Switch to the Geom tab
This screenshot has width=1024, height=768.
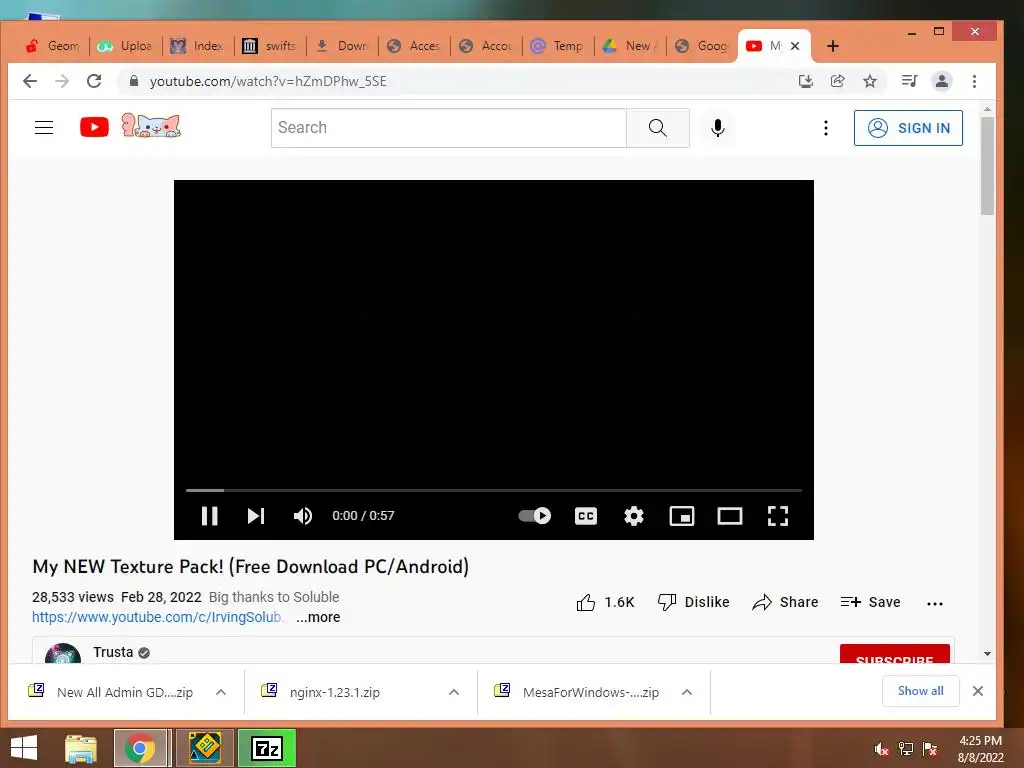52,46
